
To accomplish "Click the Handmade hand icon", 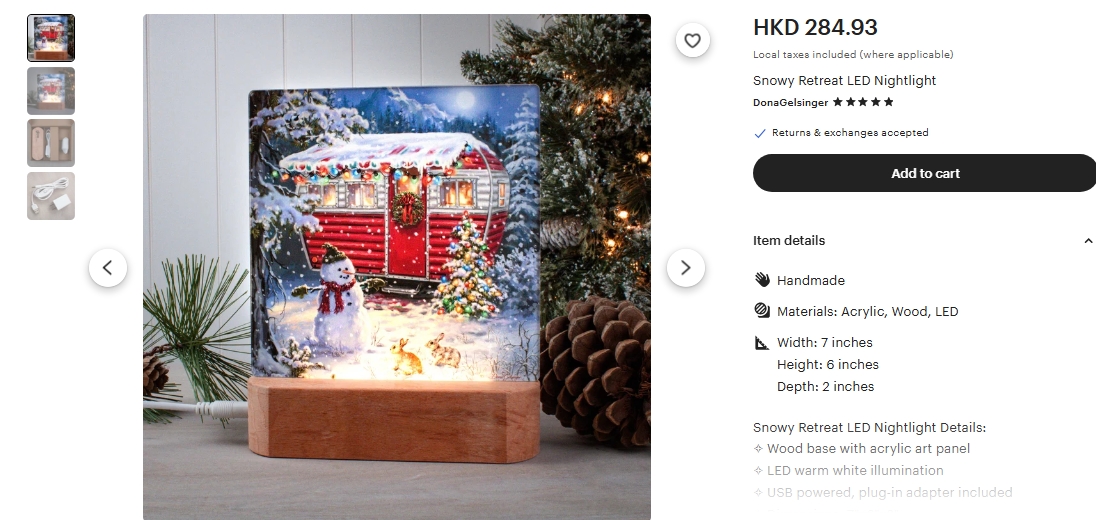I will pos(762,280).
